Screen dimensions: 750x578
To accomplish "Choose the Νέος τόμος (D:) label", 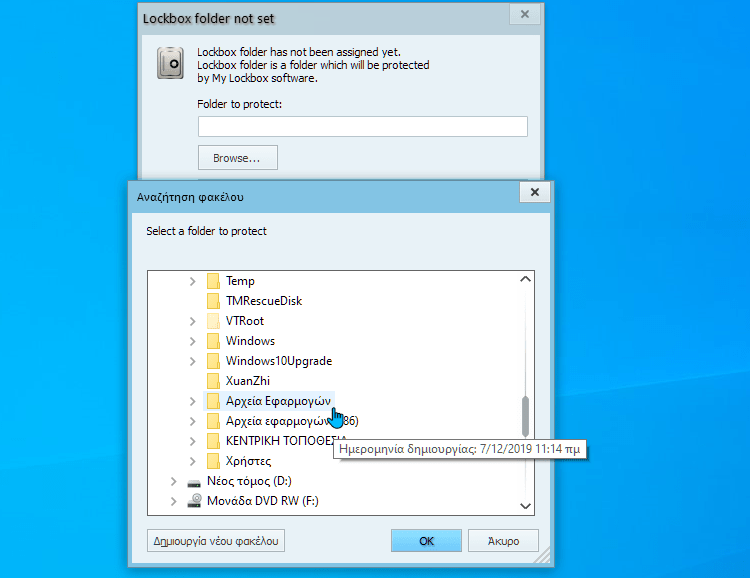I will coord(249,481).
